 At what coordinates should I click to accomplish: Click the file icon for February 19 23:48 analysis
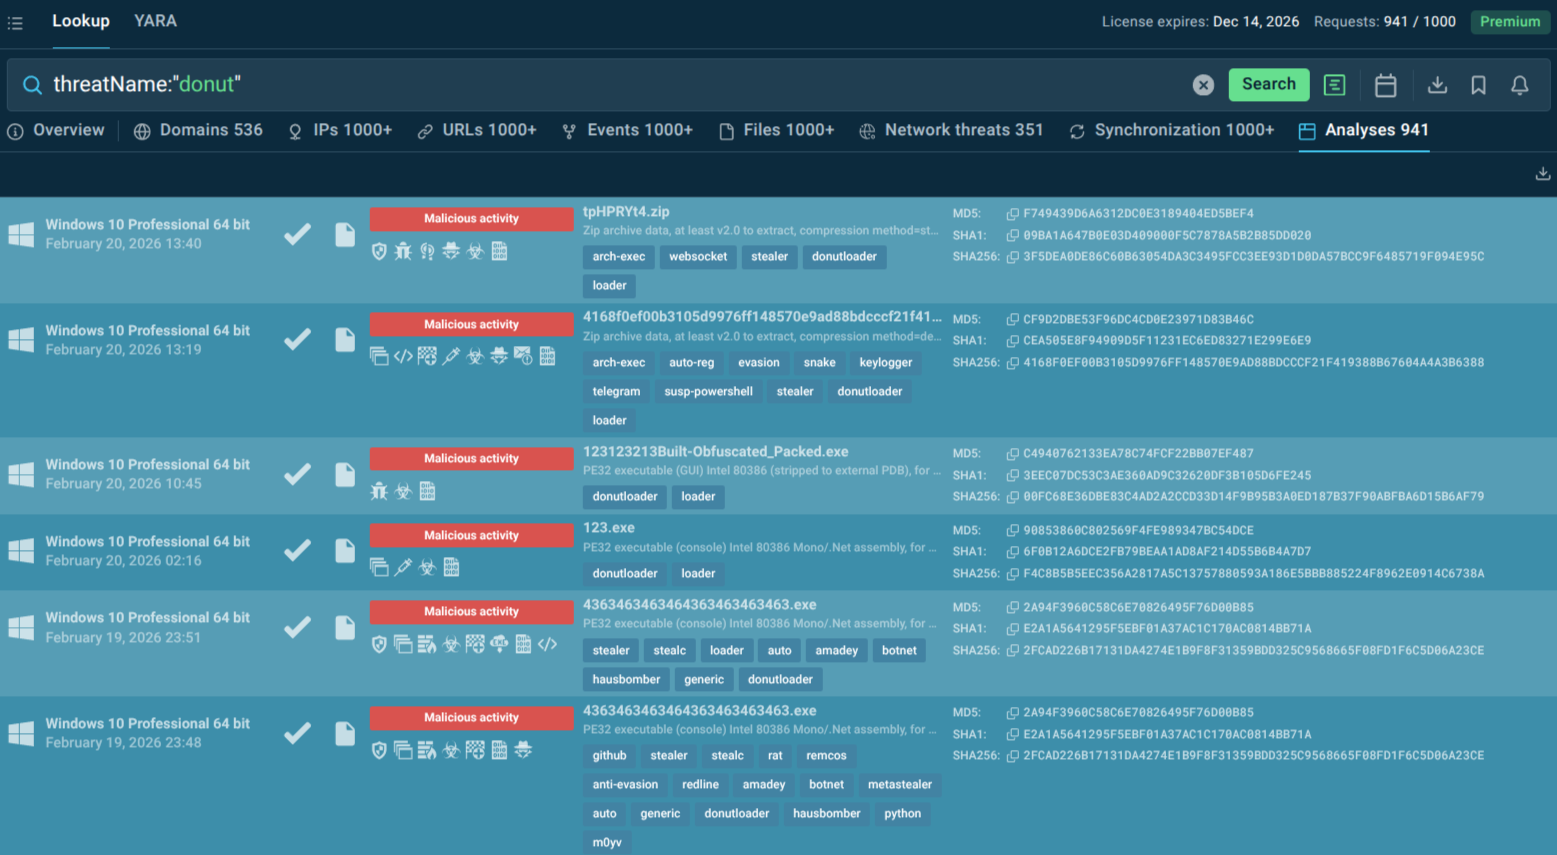pyautogui.click(x=345, y=733)
